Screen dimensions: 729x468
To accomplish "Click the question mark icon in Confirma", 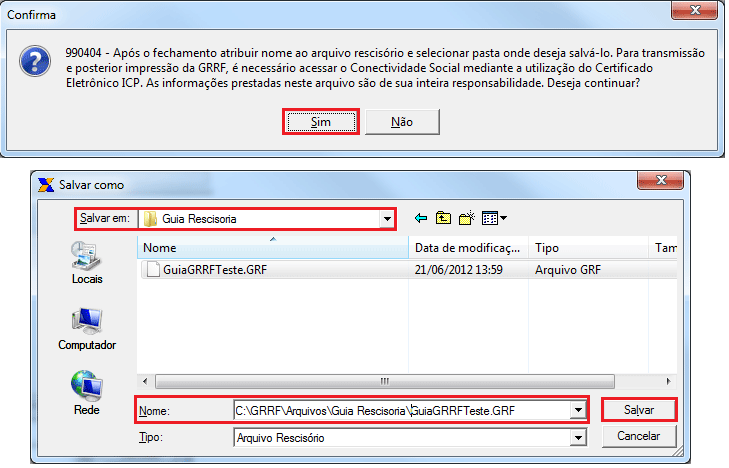I will (35, 61).
